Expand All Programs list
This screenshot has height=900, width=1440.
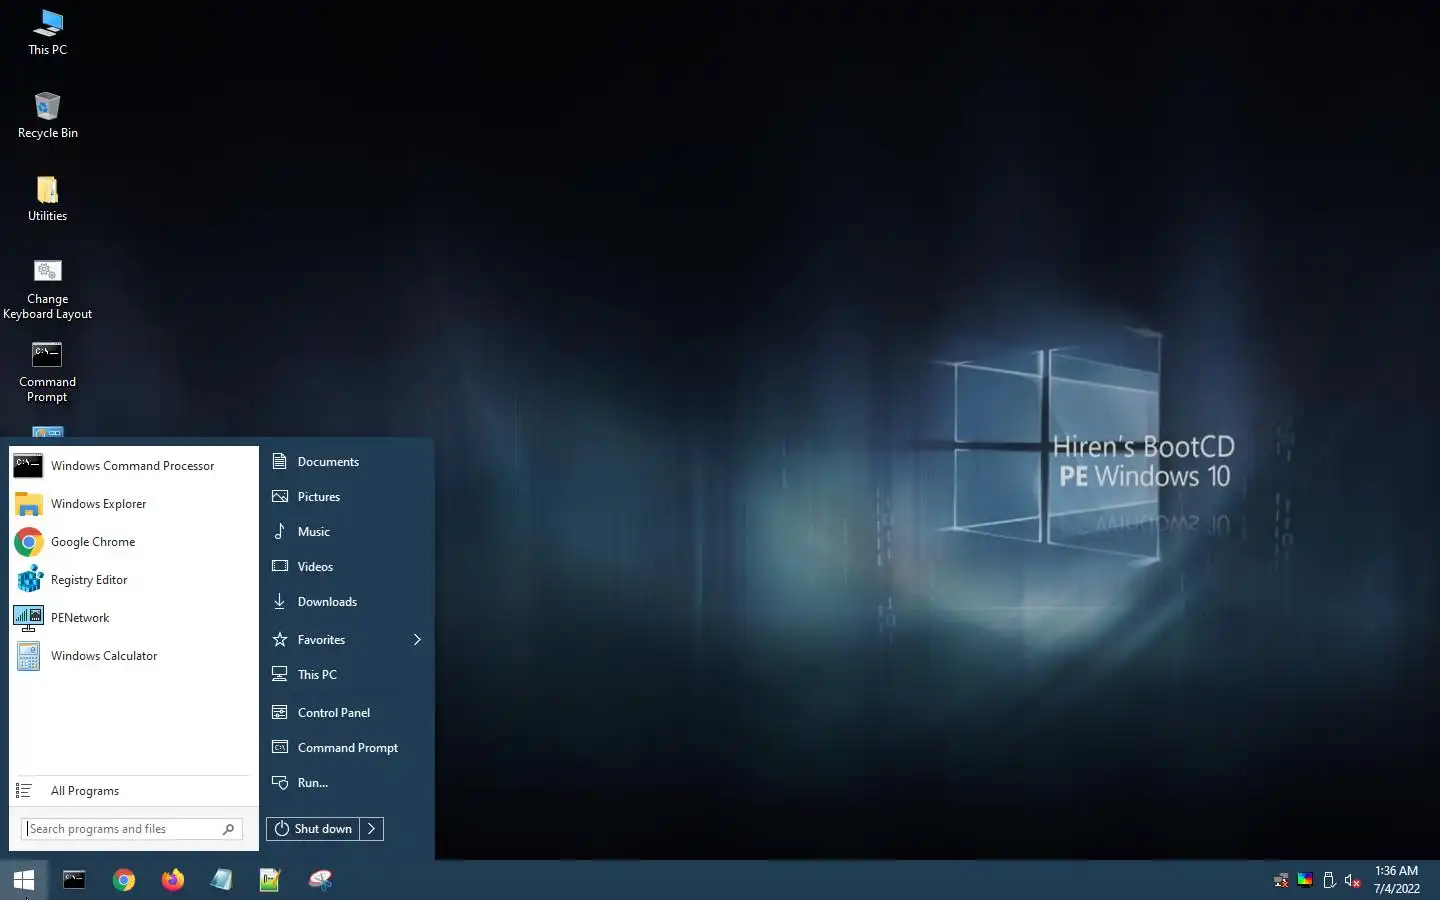coord(133,790)
